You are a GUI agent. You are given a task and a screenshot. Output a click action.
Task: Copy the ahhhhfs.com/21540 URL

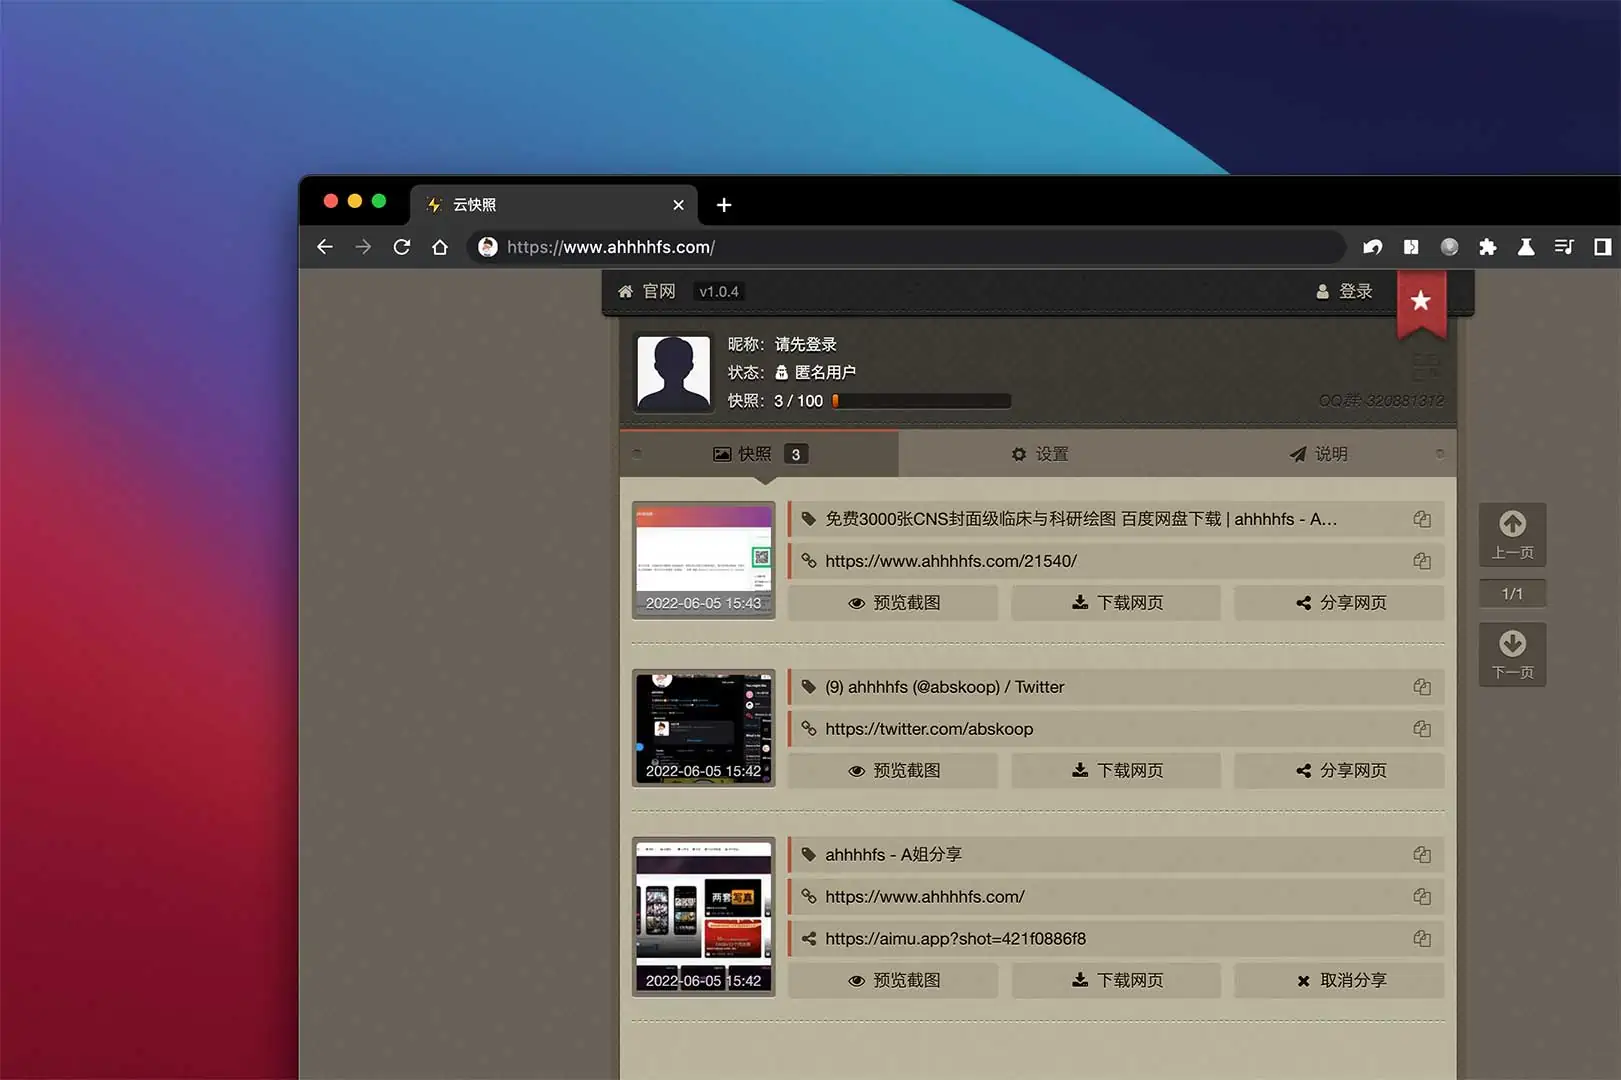tap(1421, 561)
